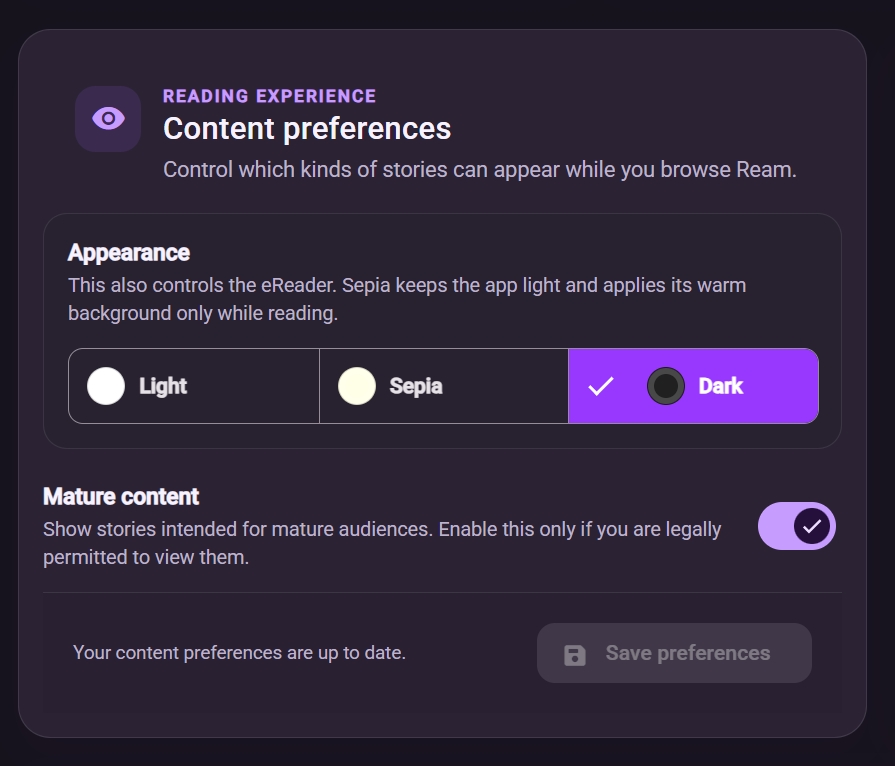Click 'Your content preferences are up to date' text

239,653
